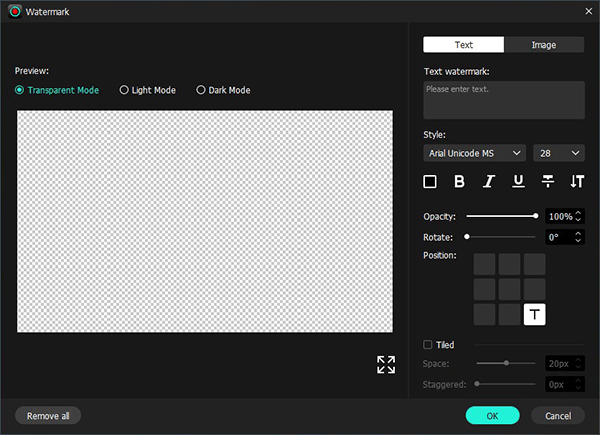Toggle underline text style
Image resolution: width=600 pixels, height=435 pixels.
pos(518,181)
